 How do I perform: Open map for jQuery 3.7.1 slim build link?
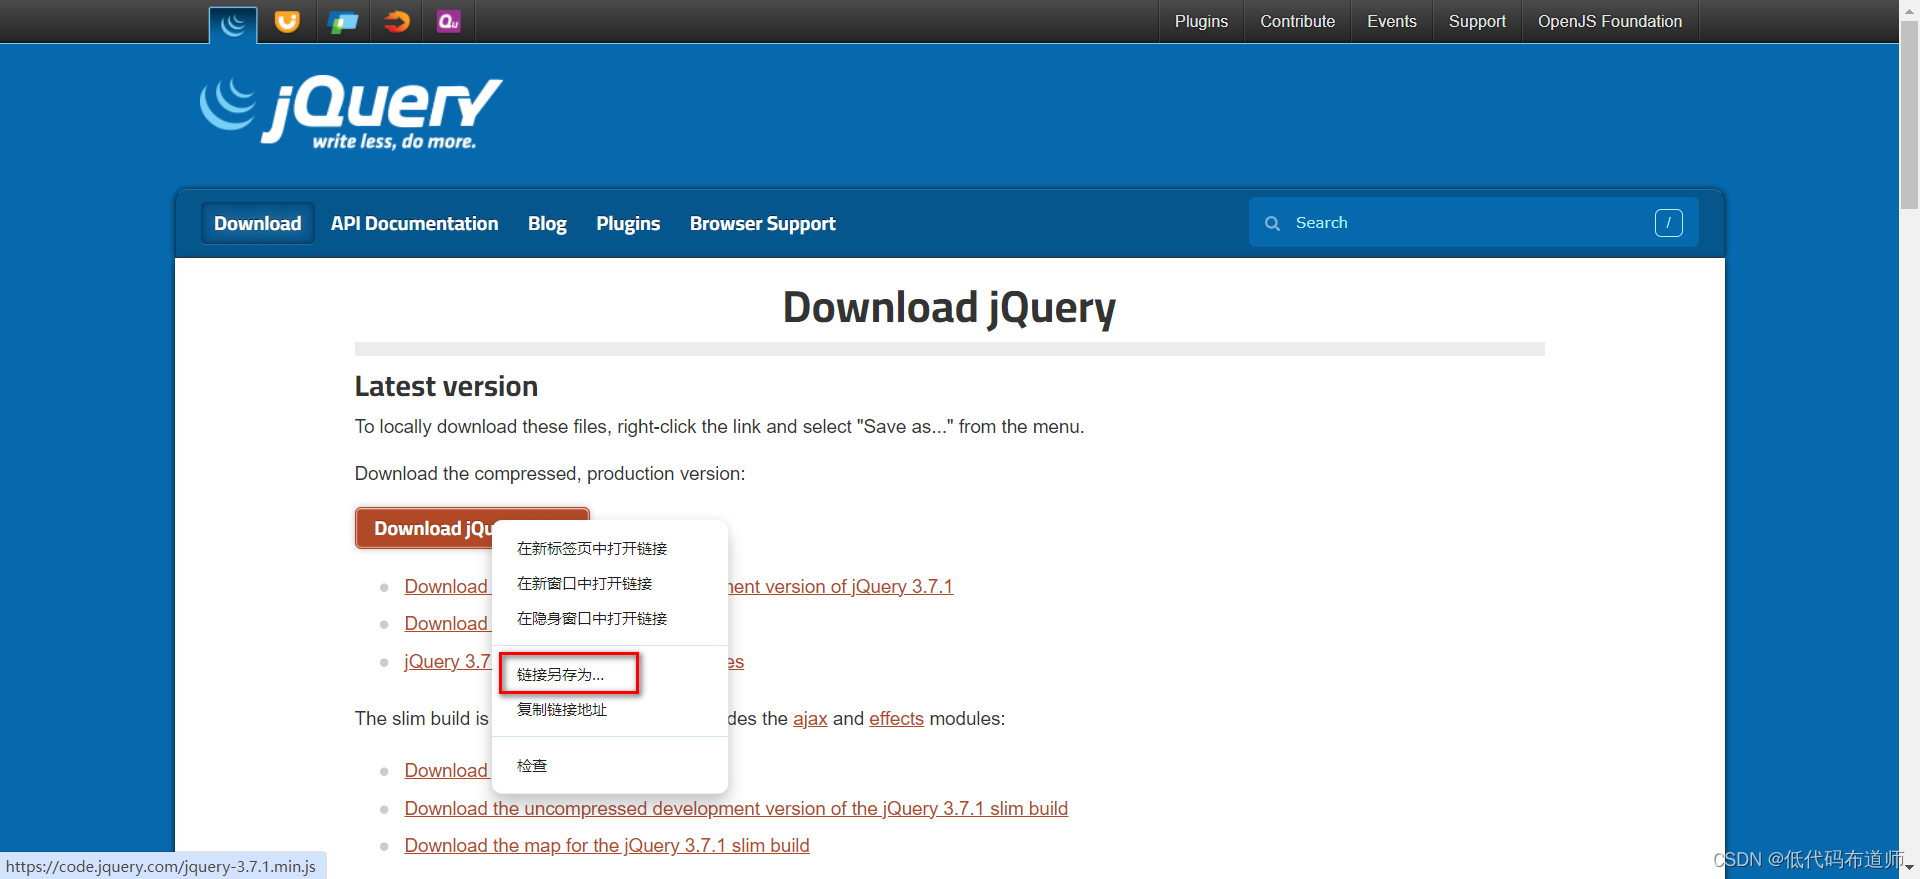pyautogui.click(x=607, y=845)
